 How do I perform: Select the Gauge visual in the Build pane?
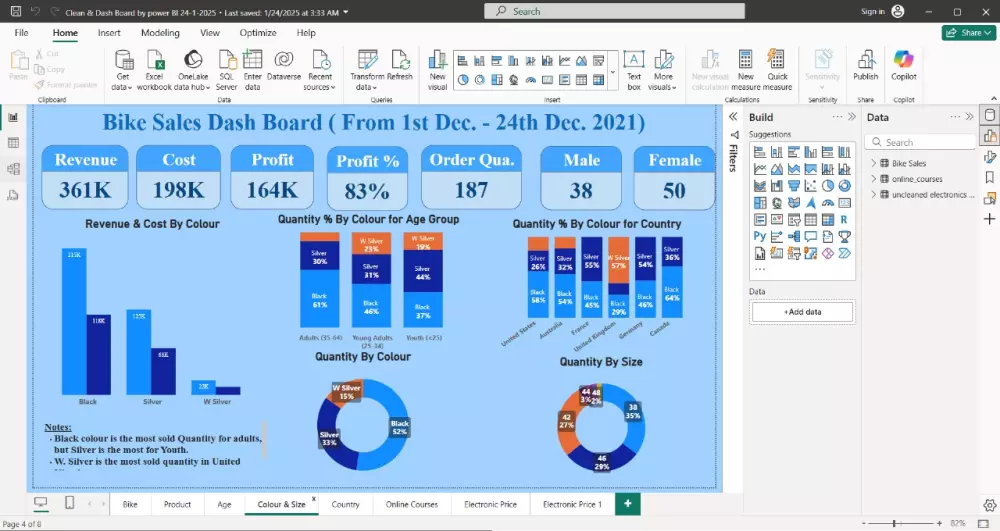828,203
